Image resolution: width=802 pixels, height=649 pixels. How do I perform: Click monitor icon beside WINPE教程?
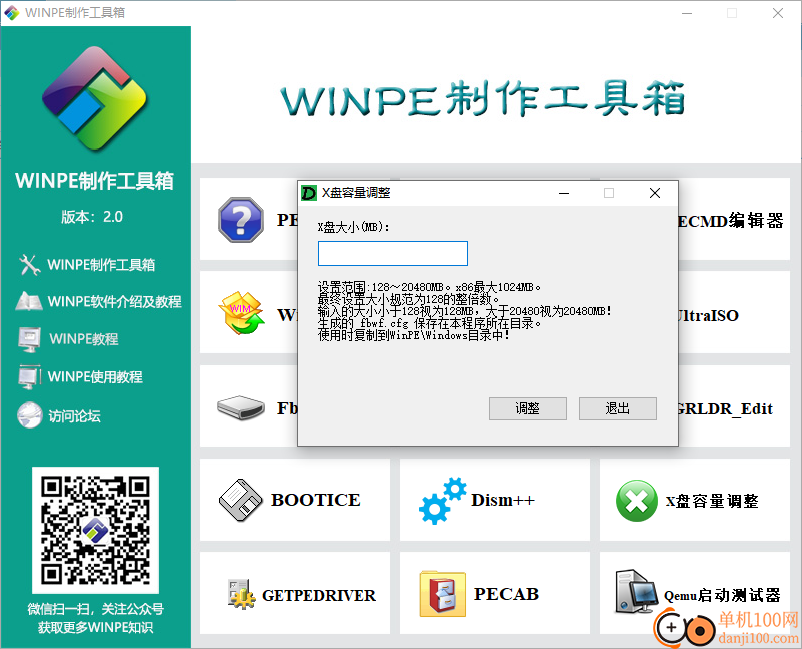pyautogui.click(x=29, y=339)
